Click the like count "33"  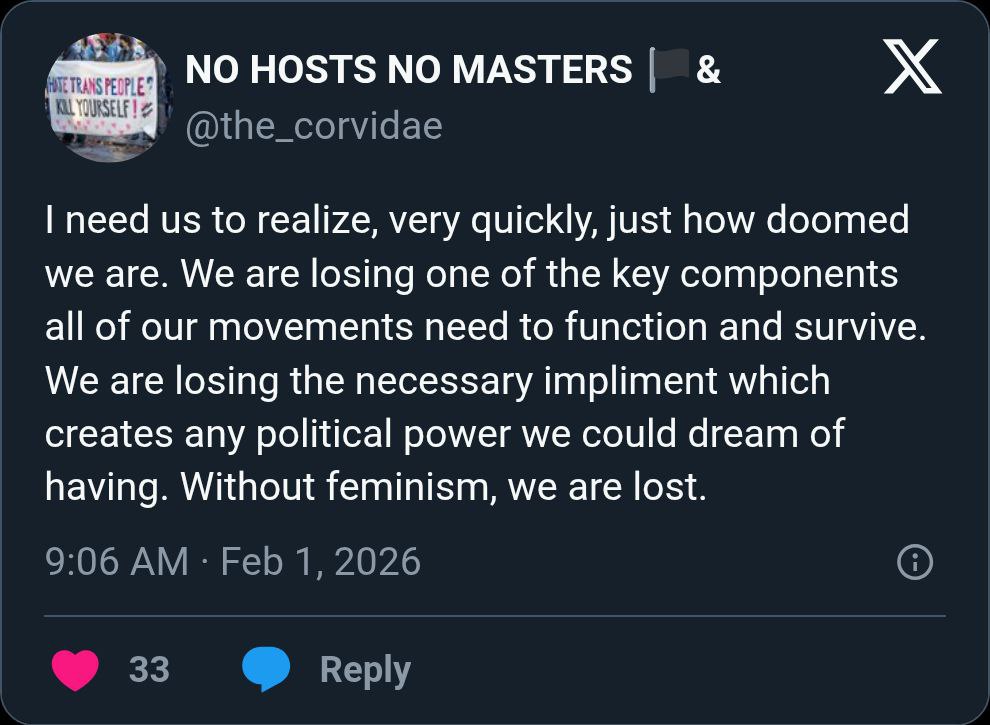(x=149, y=669)
